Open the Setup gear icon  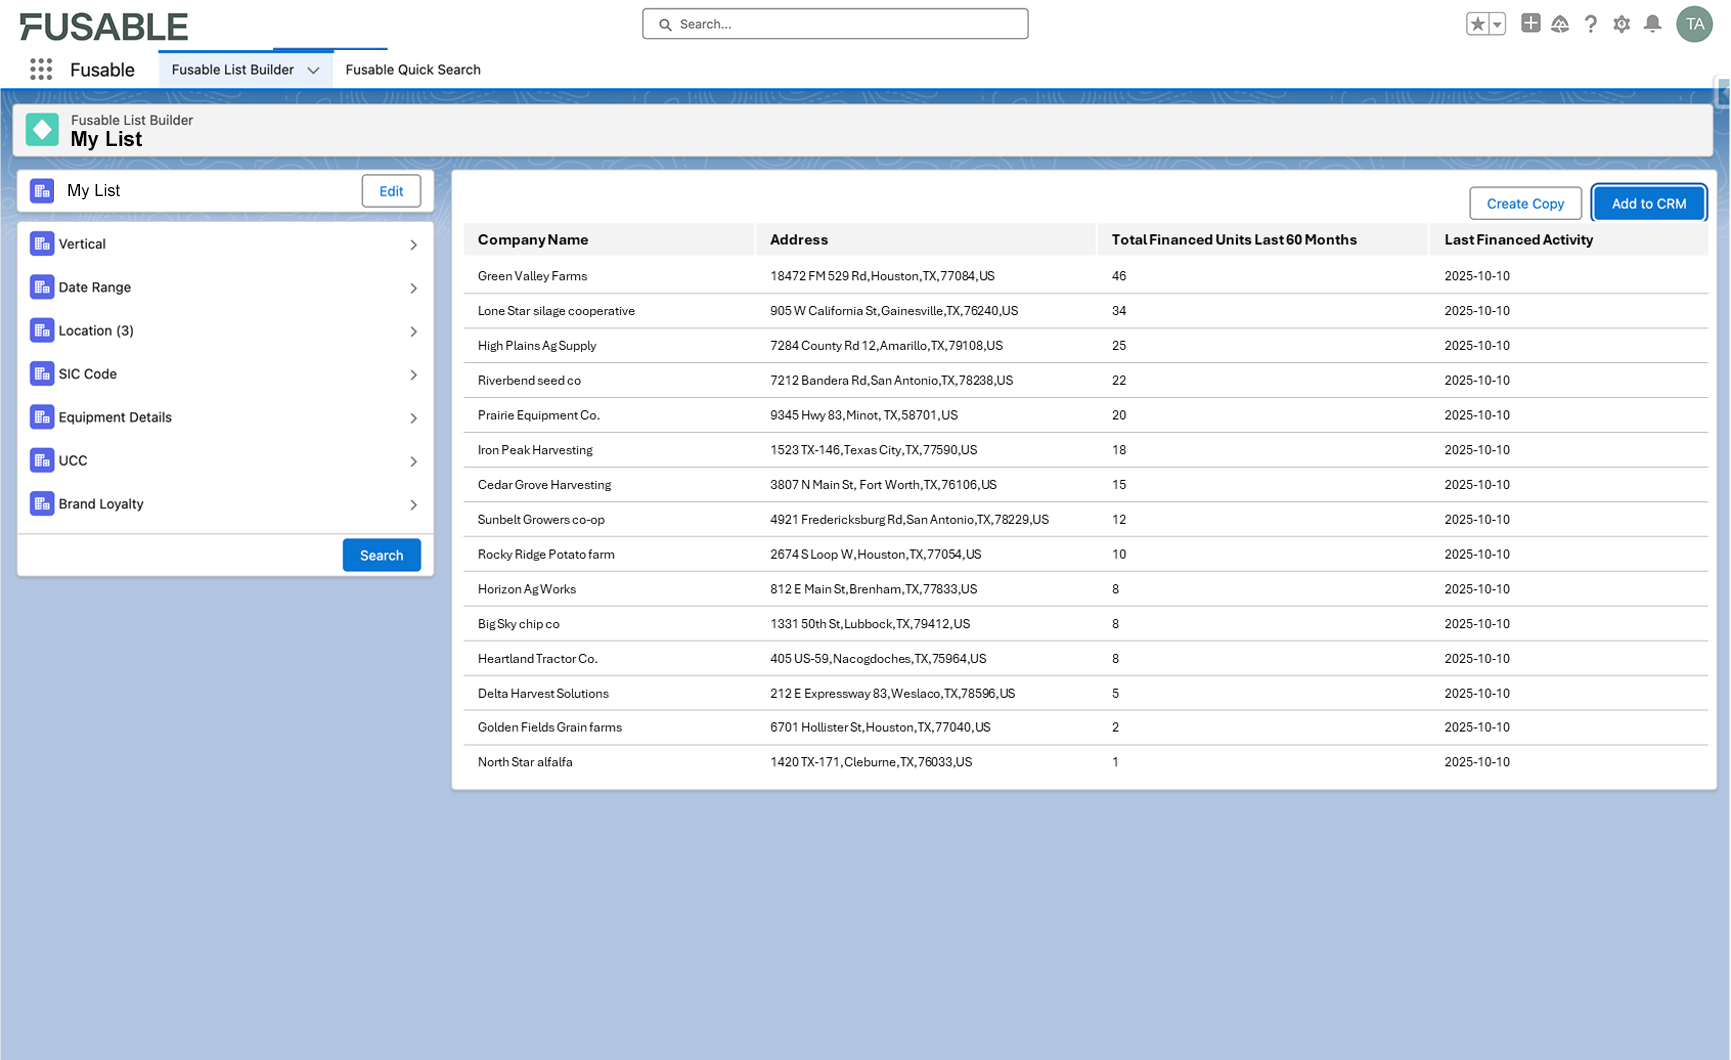pos(1621,24)
